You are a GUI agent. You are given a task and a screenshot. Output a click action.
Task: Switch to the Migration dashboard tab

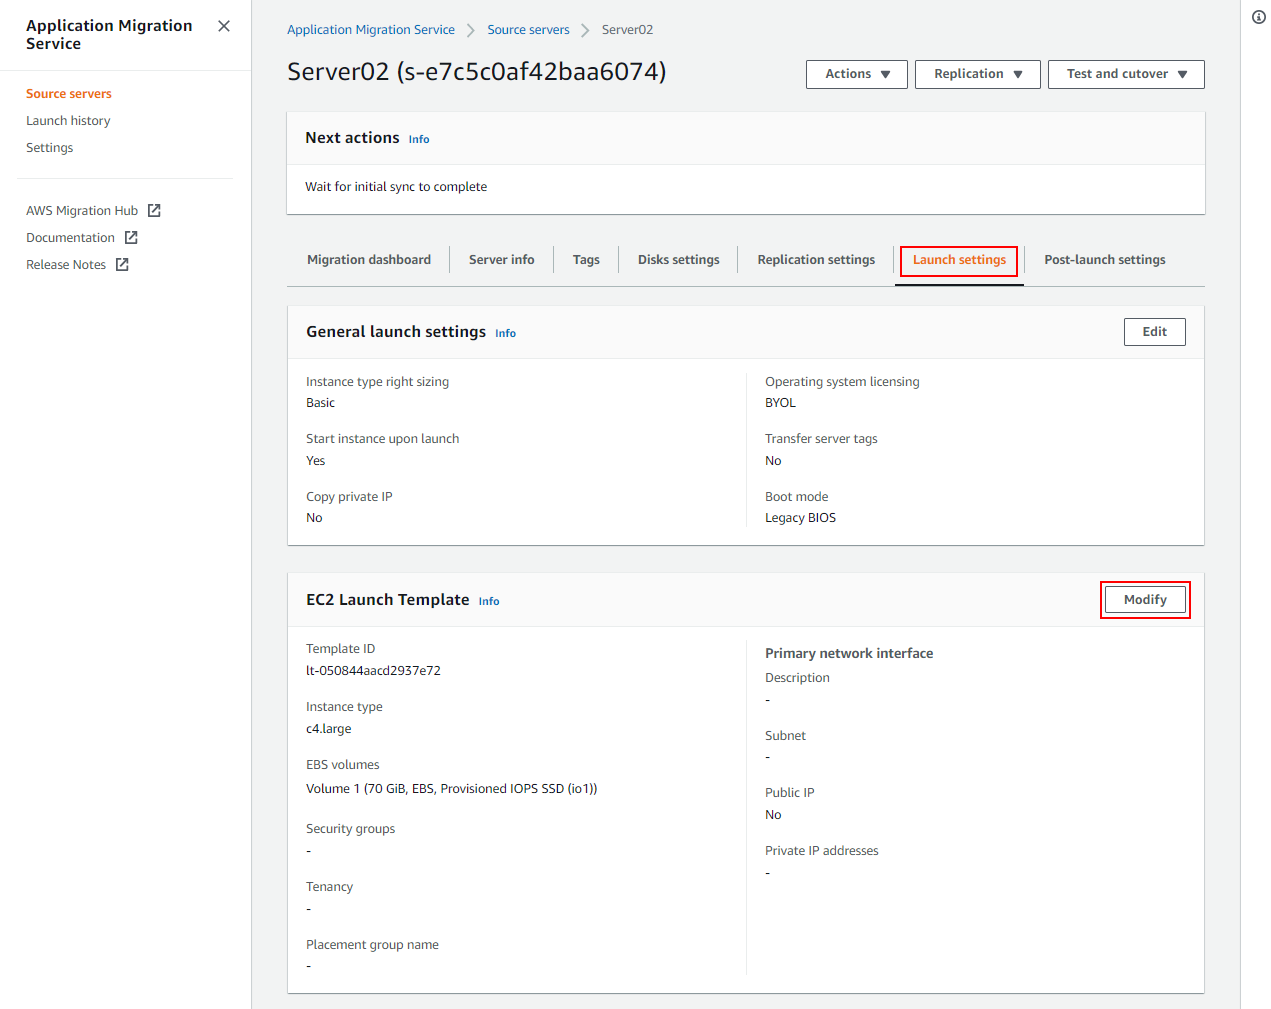point(369,259)
